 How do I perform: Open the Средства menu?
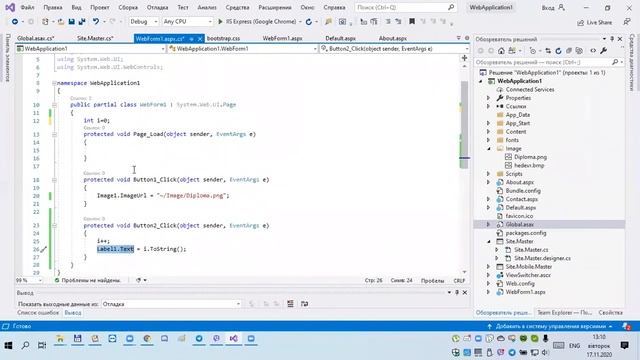pos(237,7)
